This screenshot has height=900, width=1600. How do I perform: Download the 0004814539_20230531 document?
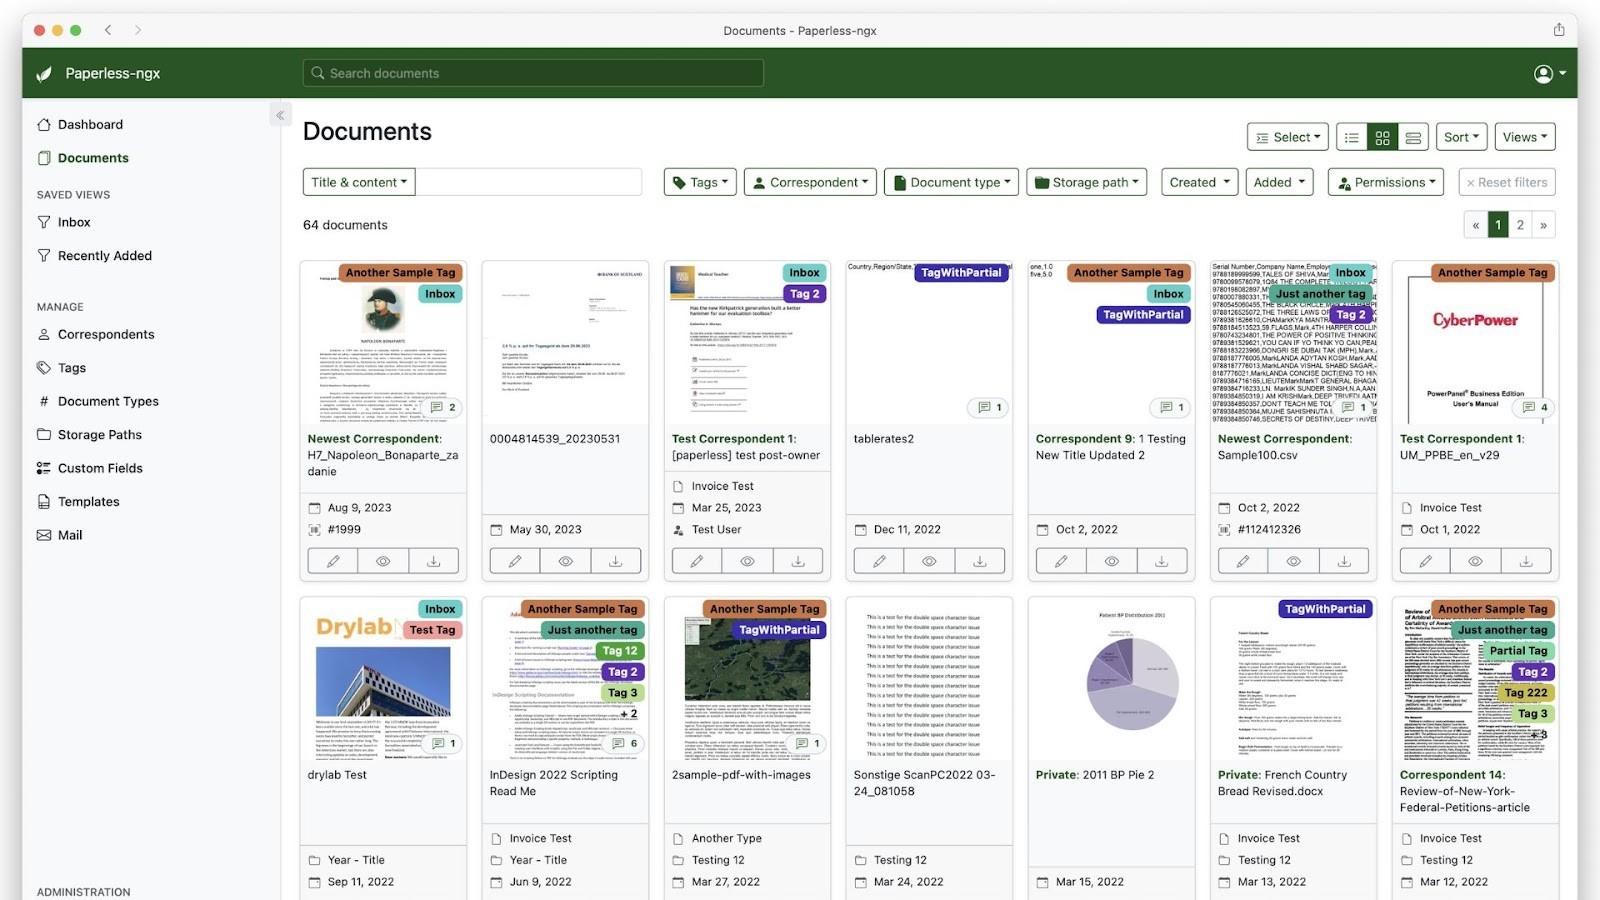[x=615, y=561]
